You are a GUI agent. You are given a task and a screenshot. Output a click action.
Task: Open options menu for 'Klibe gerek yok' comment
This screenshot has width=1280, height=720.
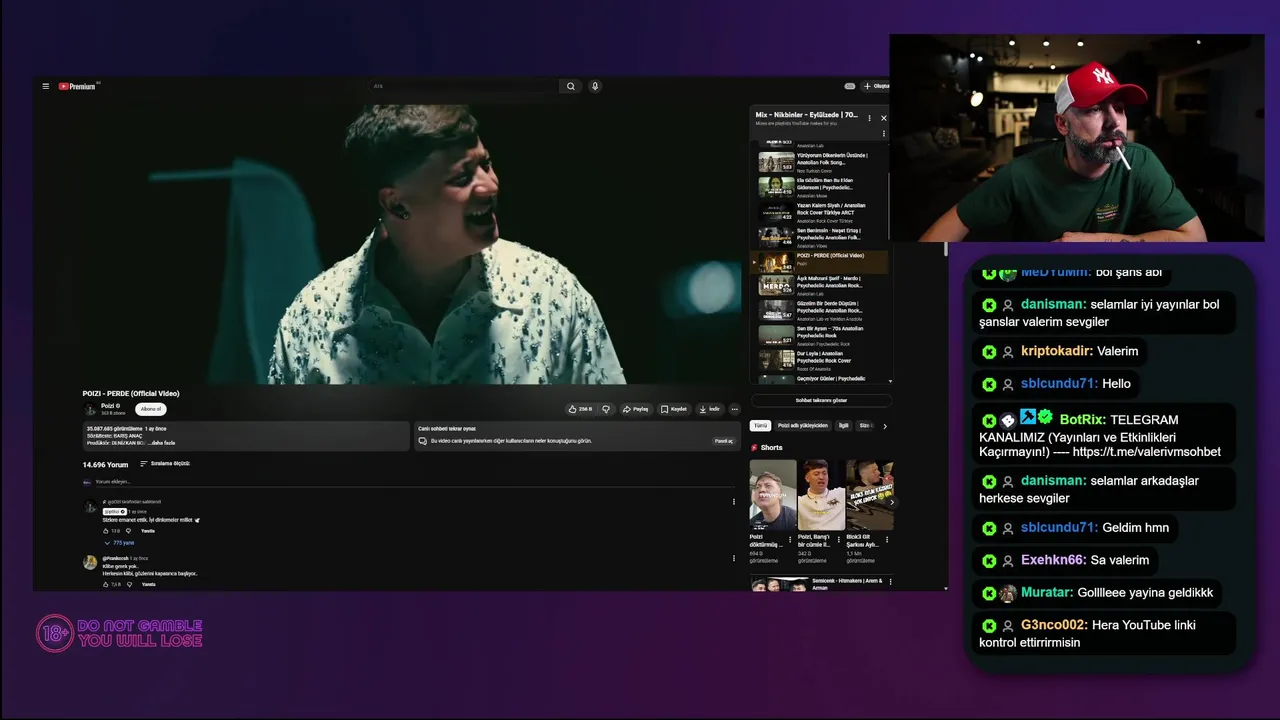pos(733,558)
